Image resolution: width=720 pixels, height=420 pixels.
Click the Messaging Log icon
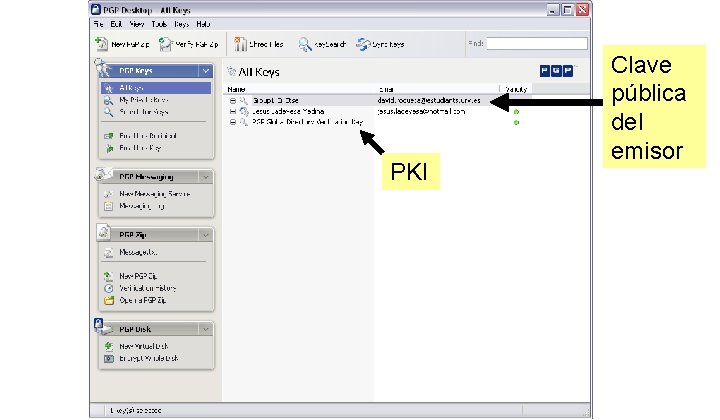108,207
